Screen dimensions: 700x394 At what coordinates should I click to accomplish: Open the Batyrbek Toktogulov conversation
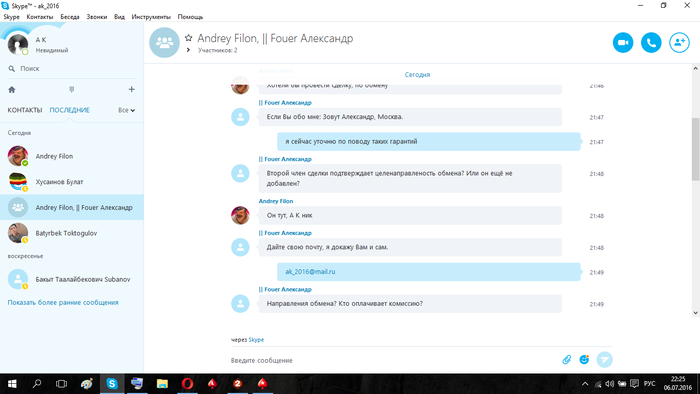point(71,233)
